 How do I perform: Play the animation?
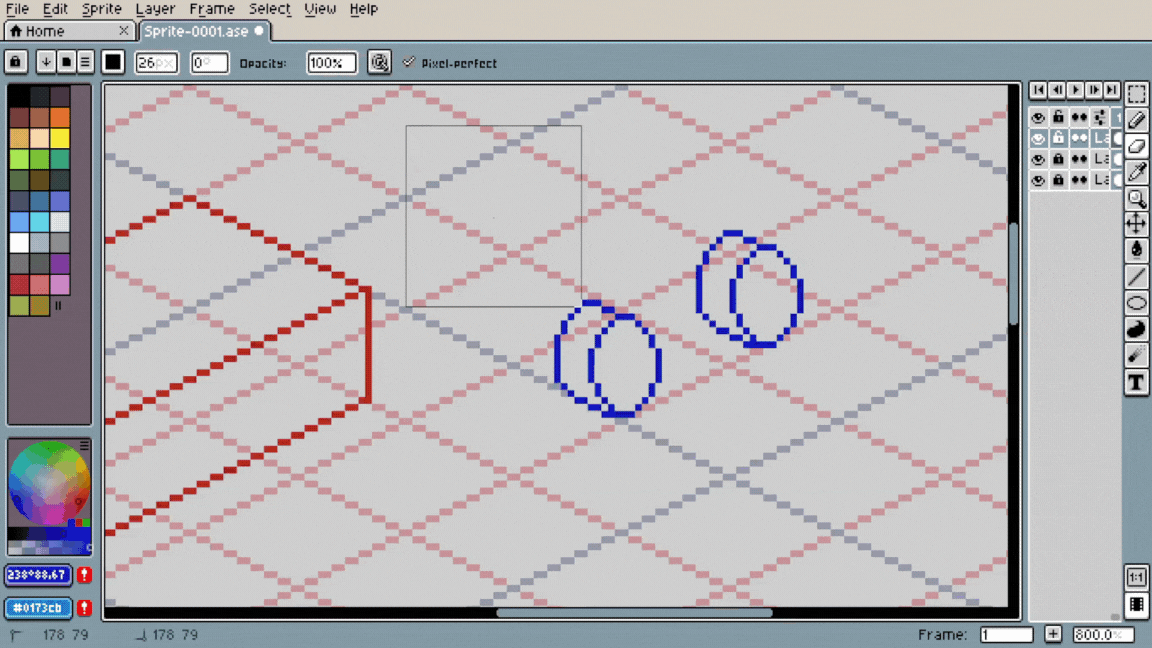click(x=1075, y=90)
